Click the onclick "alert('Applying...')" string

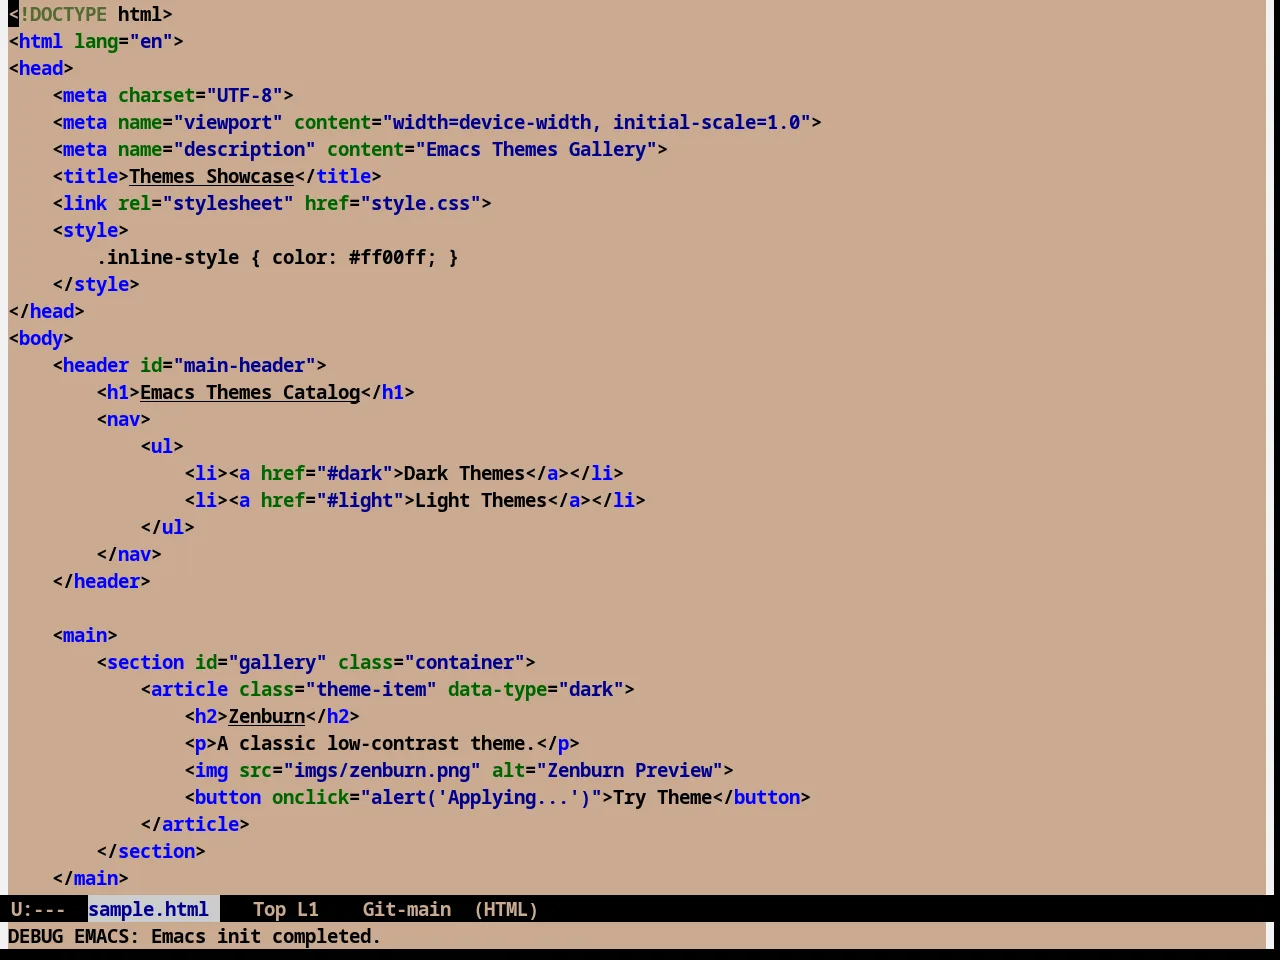coord(481,797)
